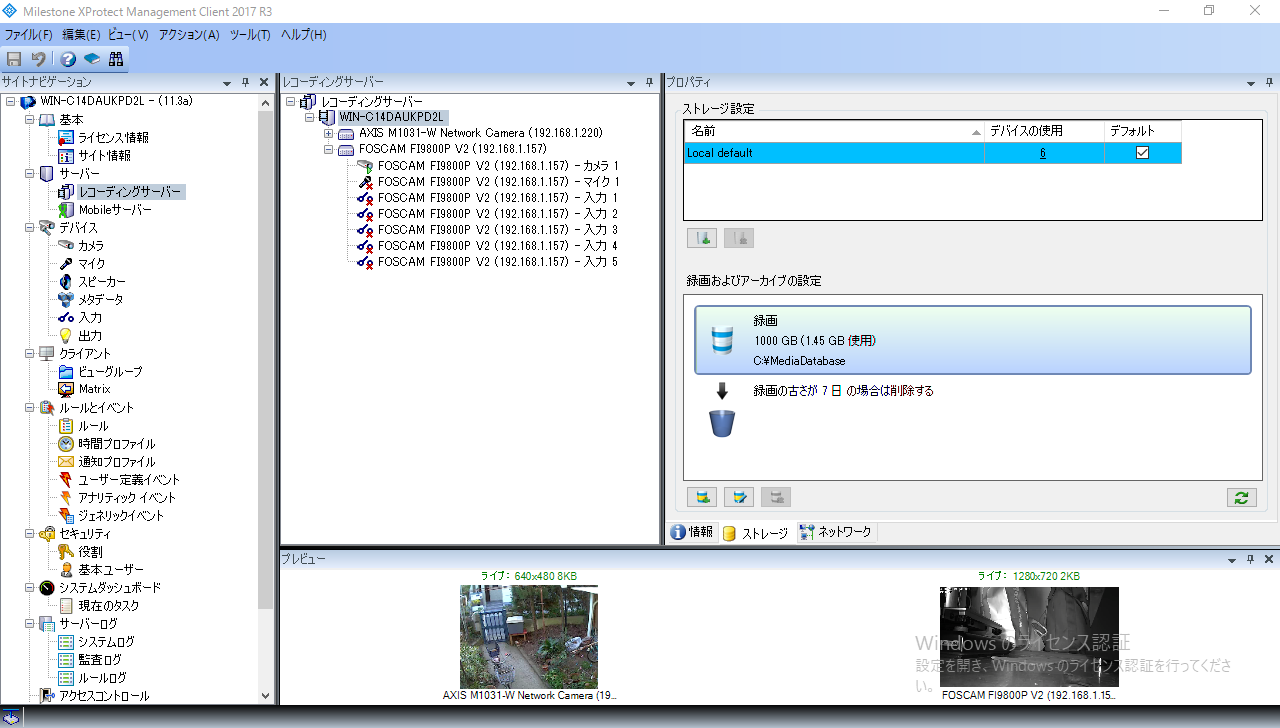Collapse the セキュリティ tree node
This screenshot has height=728, width=1280.
[30, 534]
